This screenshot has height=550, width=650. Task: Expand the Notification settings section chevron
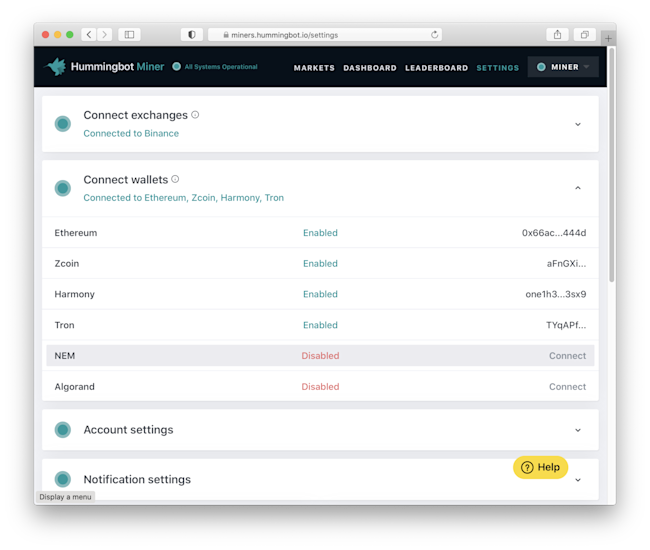point(578,480)
